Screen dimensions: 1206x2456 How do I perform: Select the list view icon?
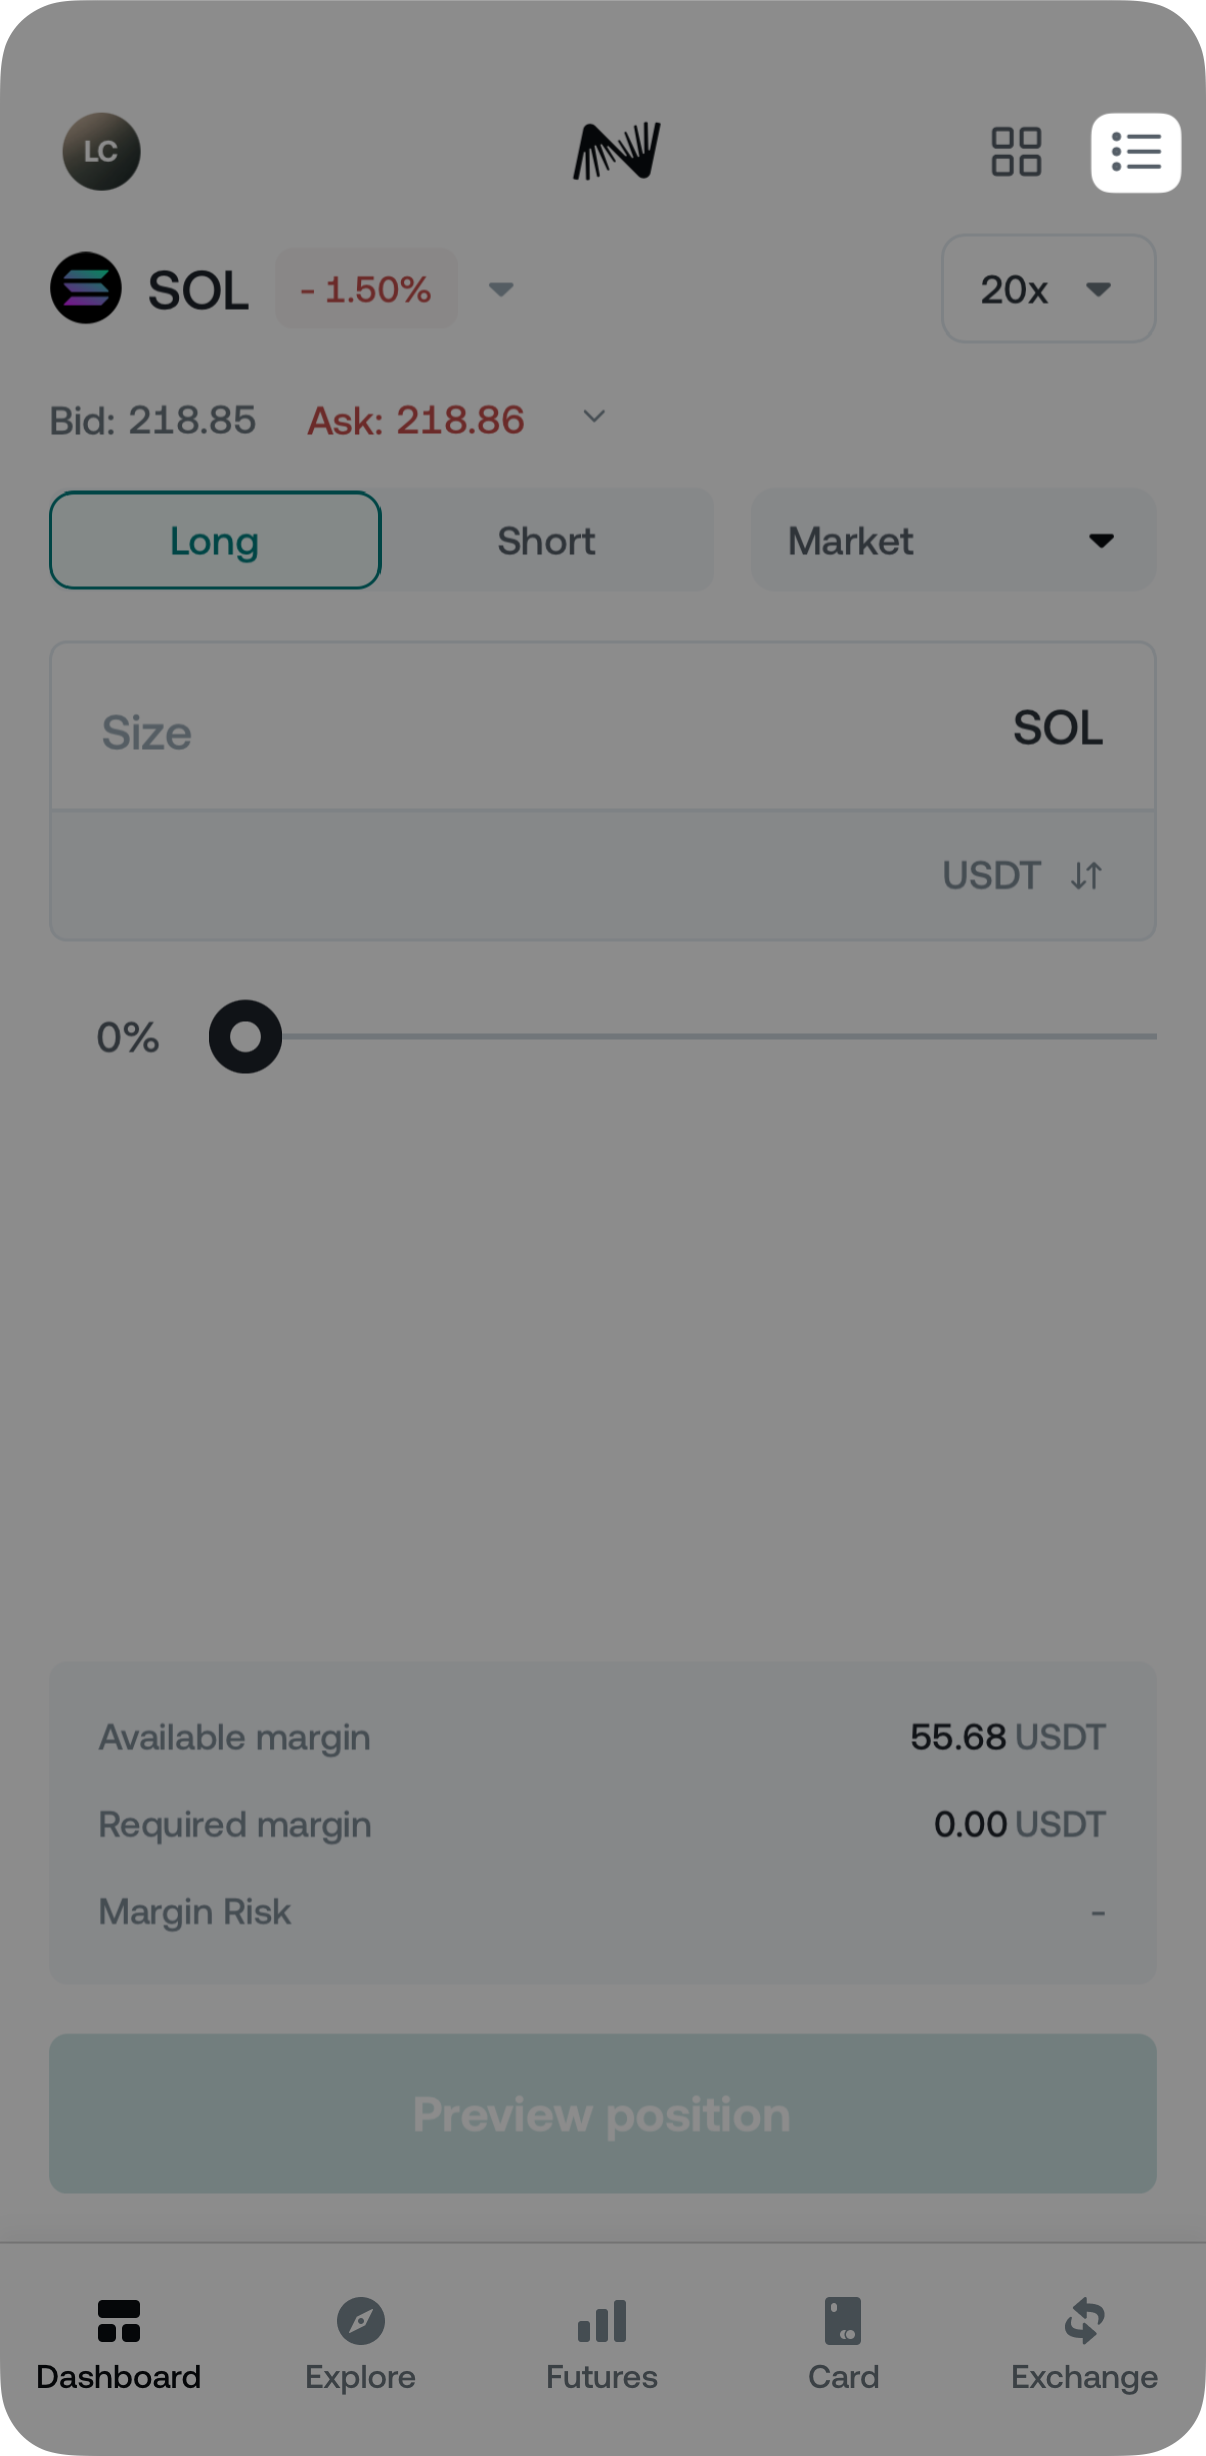(x=1135, y=152)
